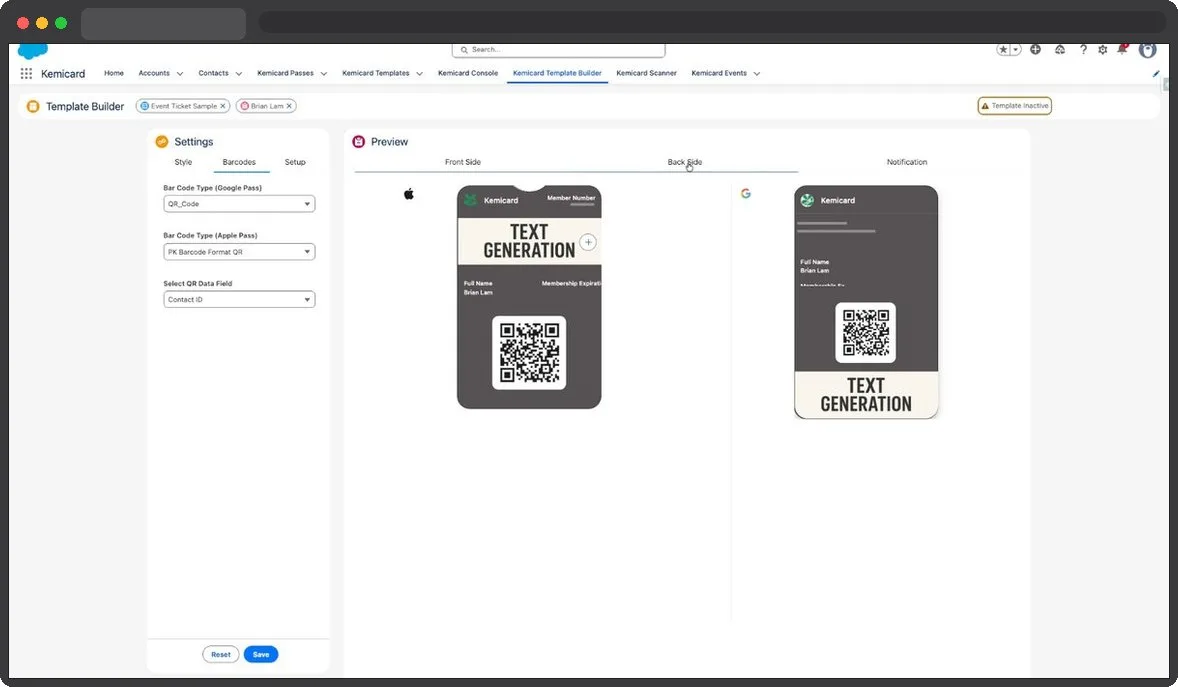The height and width of the screenshot is (687, 1178).
Task: Click the Brian Lam contact pill
Action: tap(267, 106)
